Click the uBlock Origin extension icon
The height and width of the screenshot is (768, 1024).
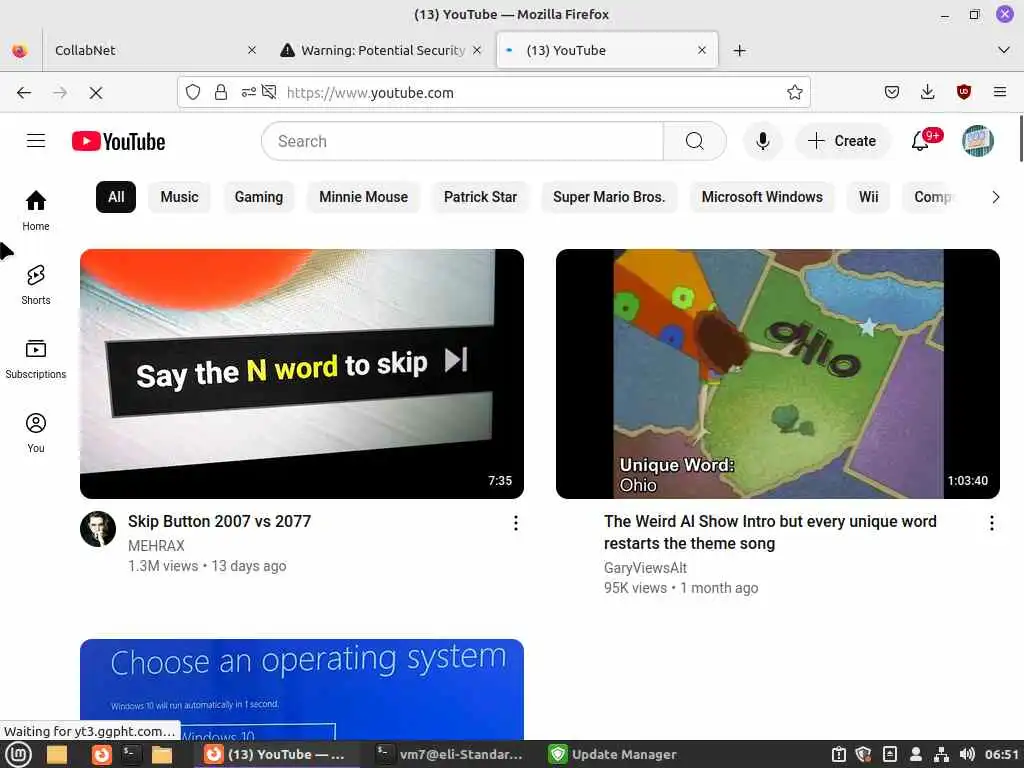pyautogui.click(x=963, y=93)
